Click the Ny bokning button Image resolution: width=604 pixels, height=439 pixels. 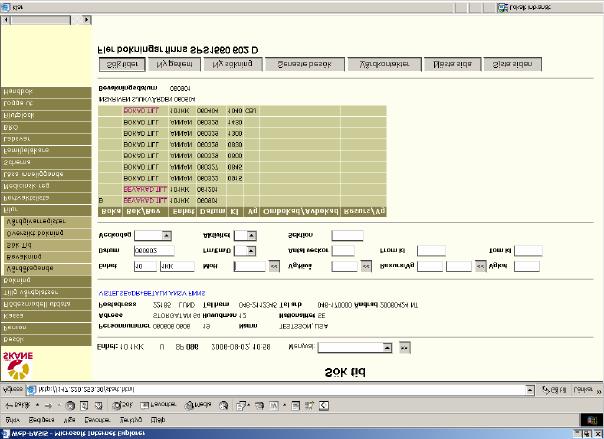[x=233, y=64]
